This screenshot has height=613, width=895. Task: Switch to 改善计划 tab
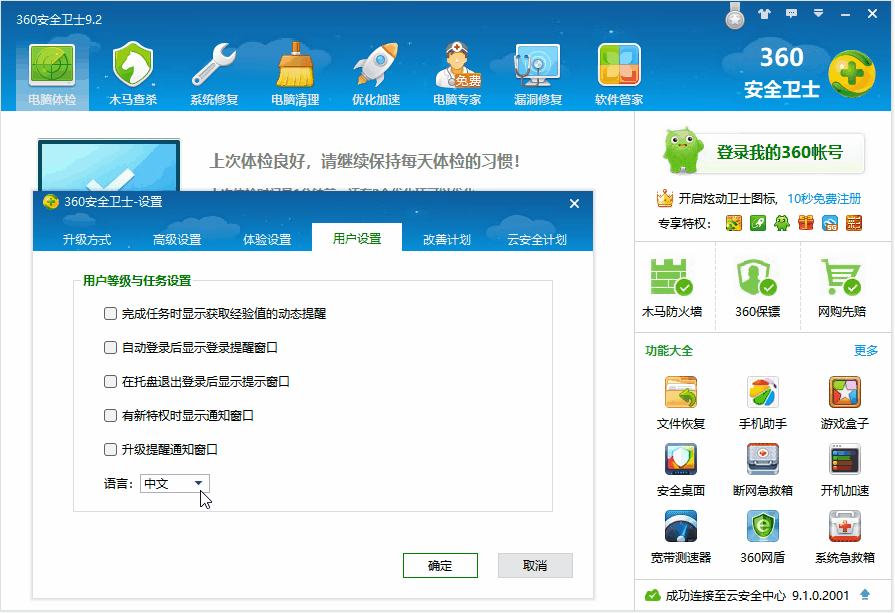(x=447, y=239)
